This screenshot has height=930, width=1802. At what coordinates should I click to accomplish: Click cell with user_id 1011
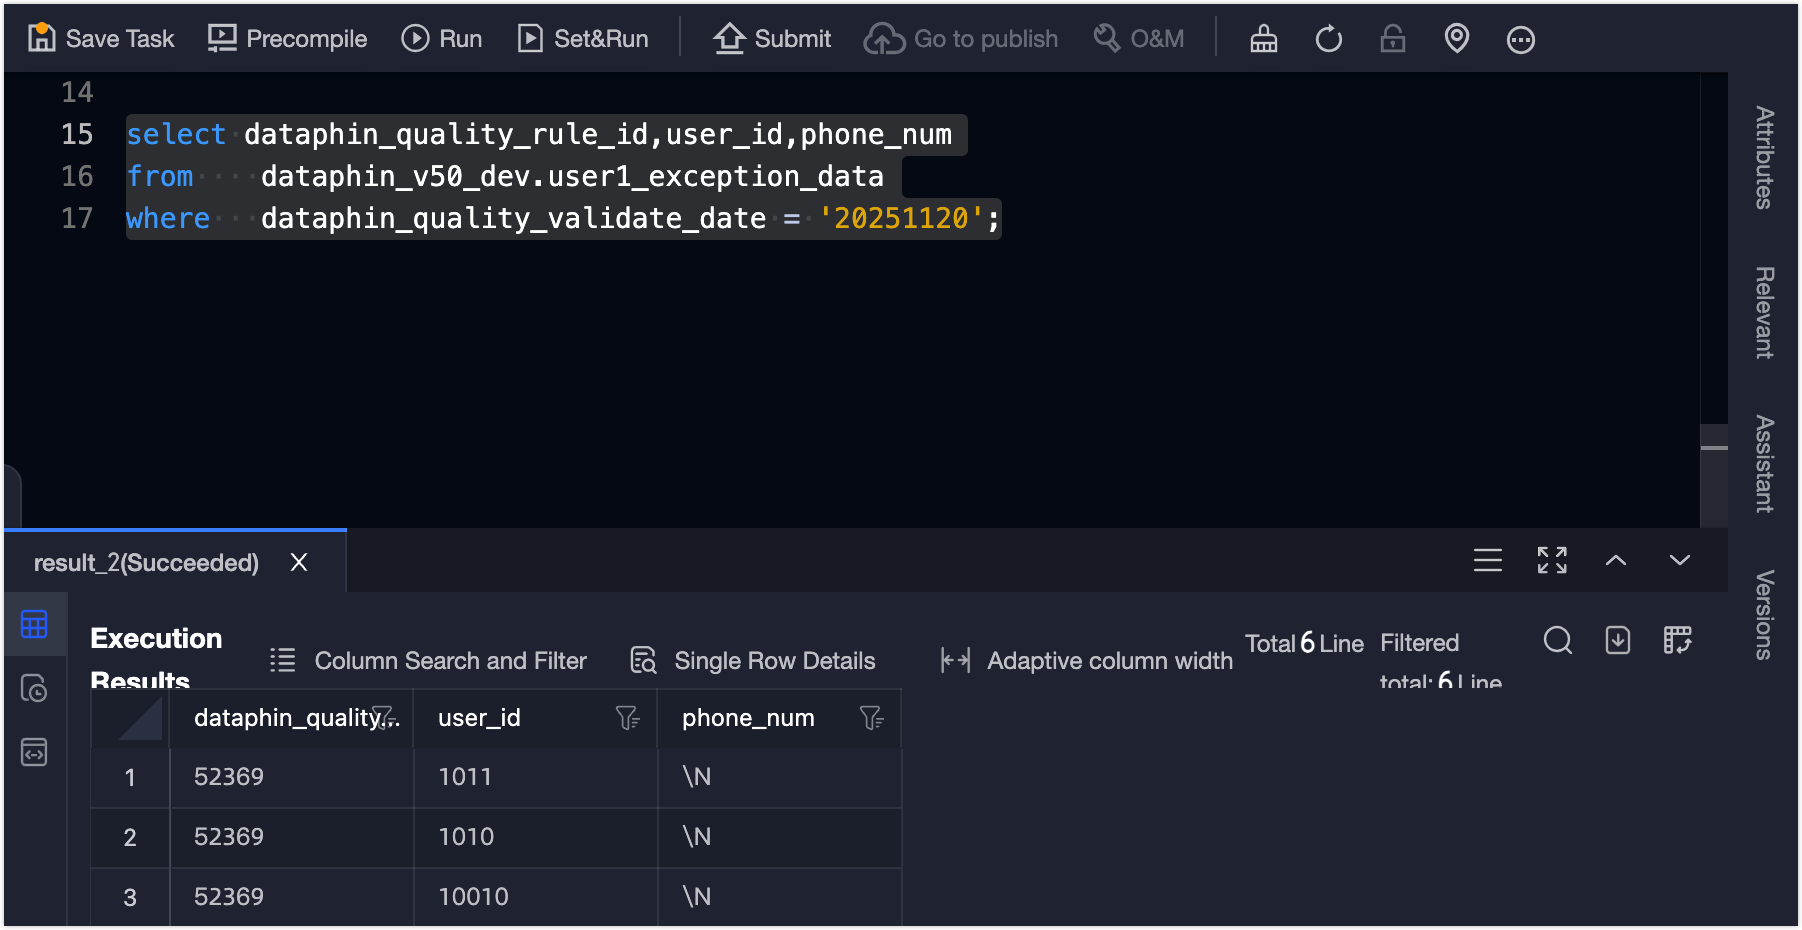(535, 777)
